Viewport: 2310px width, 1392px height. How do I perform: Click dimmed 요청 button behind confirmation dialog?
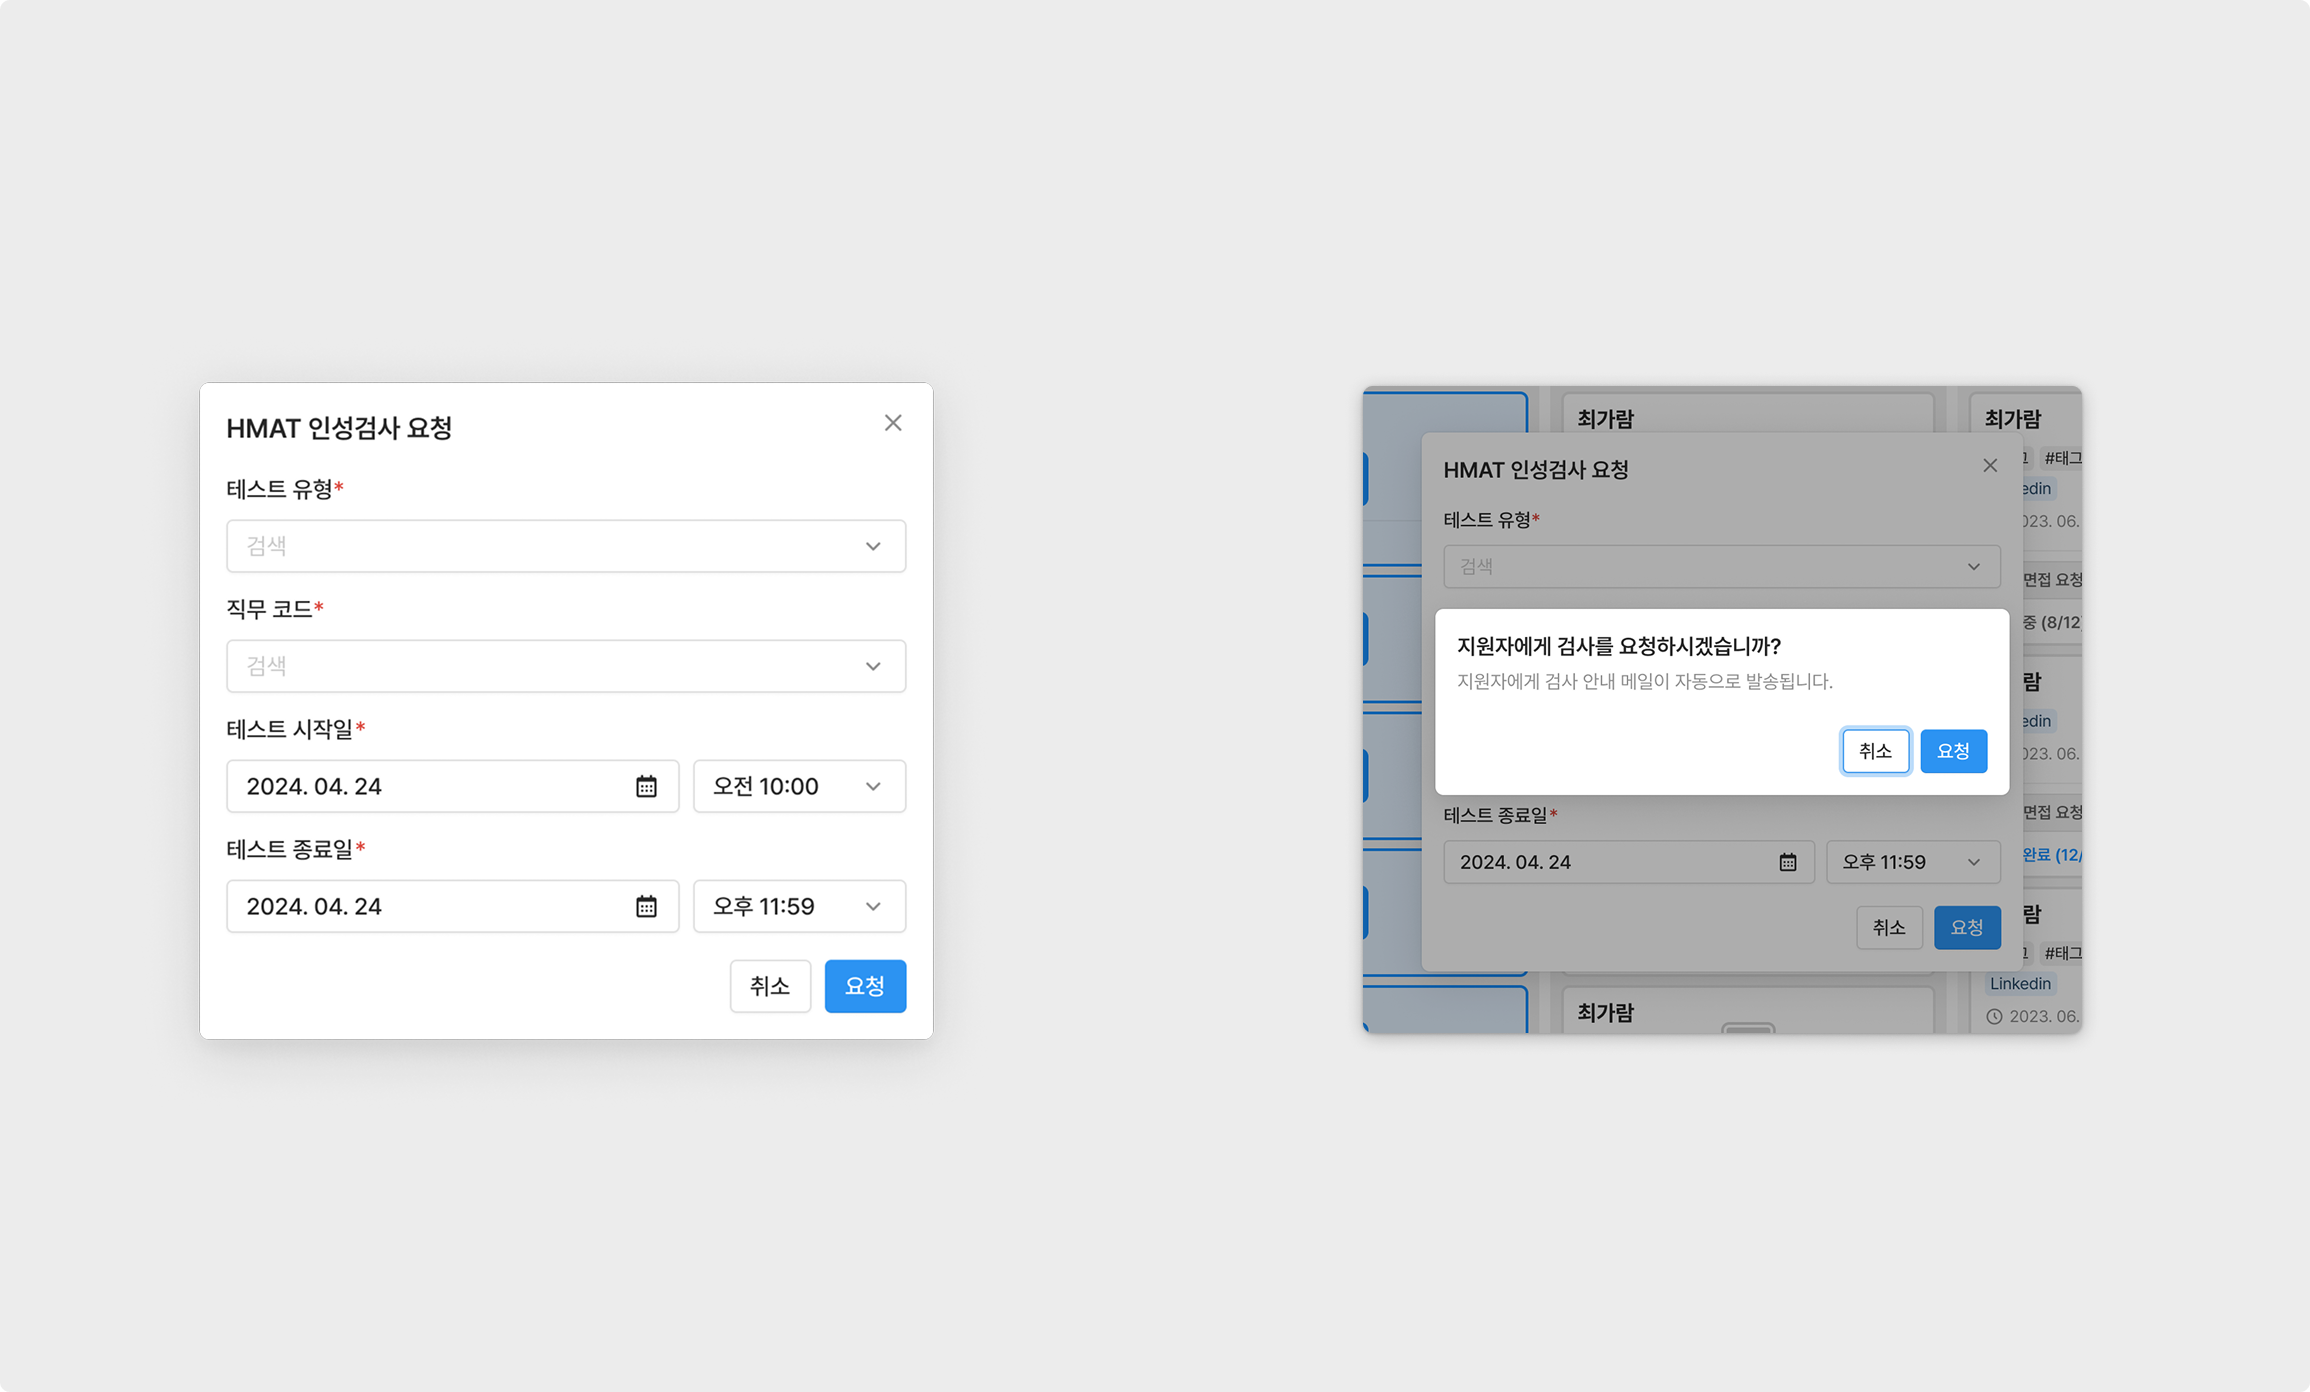click(x=1966, y=927)
